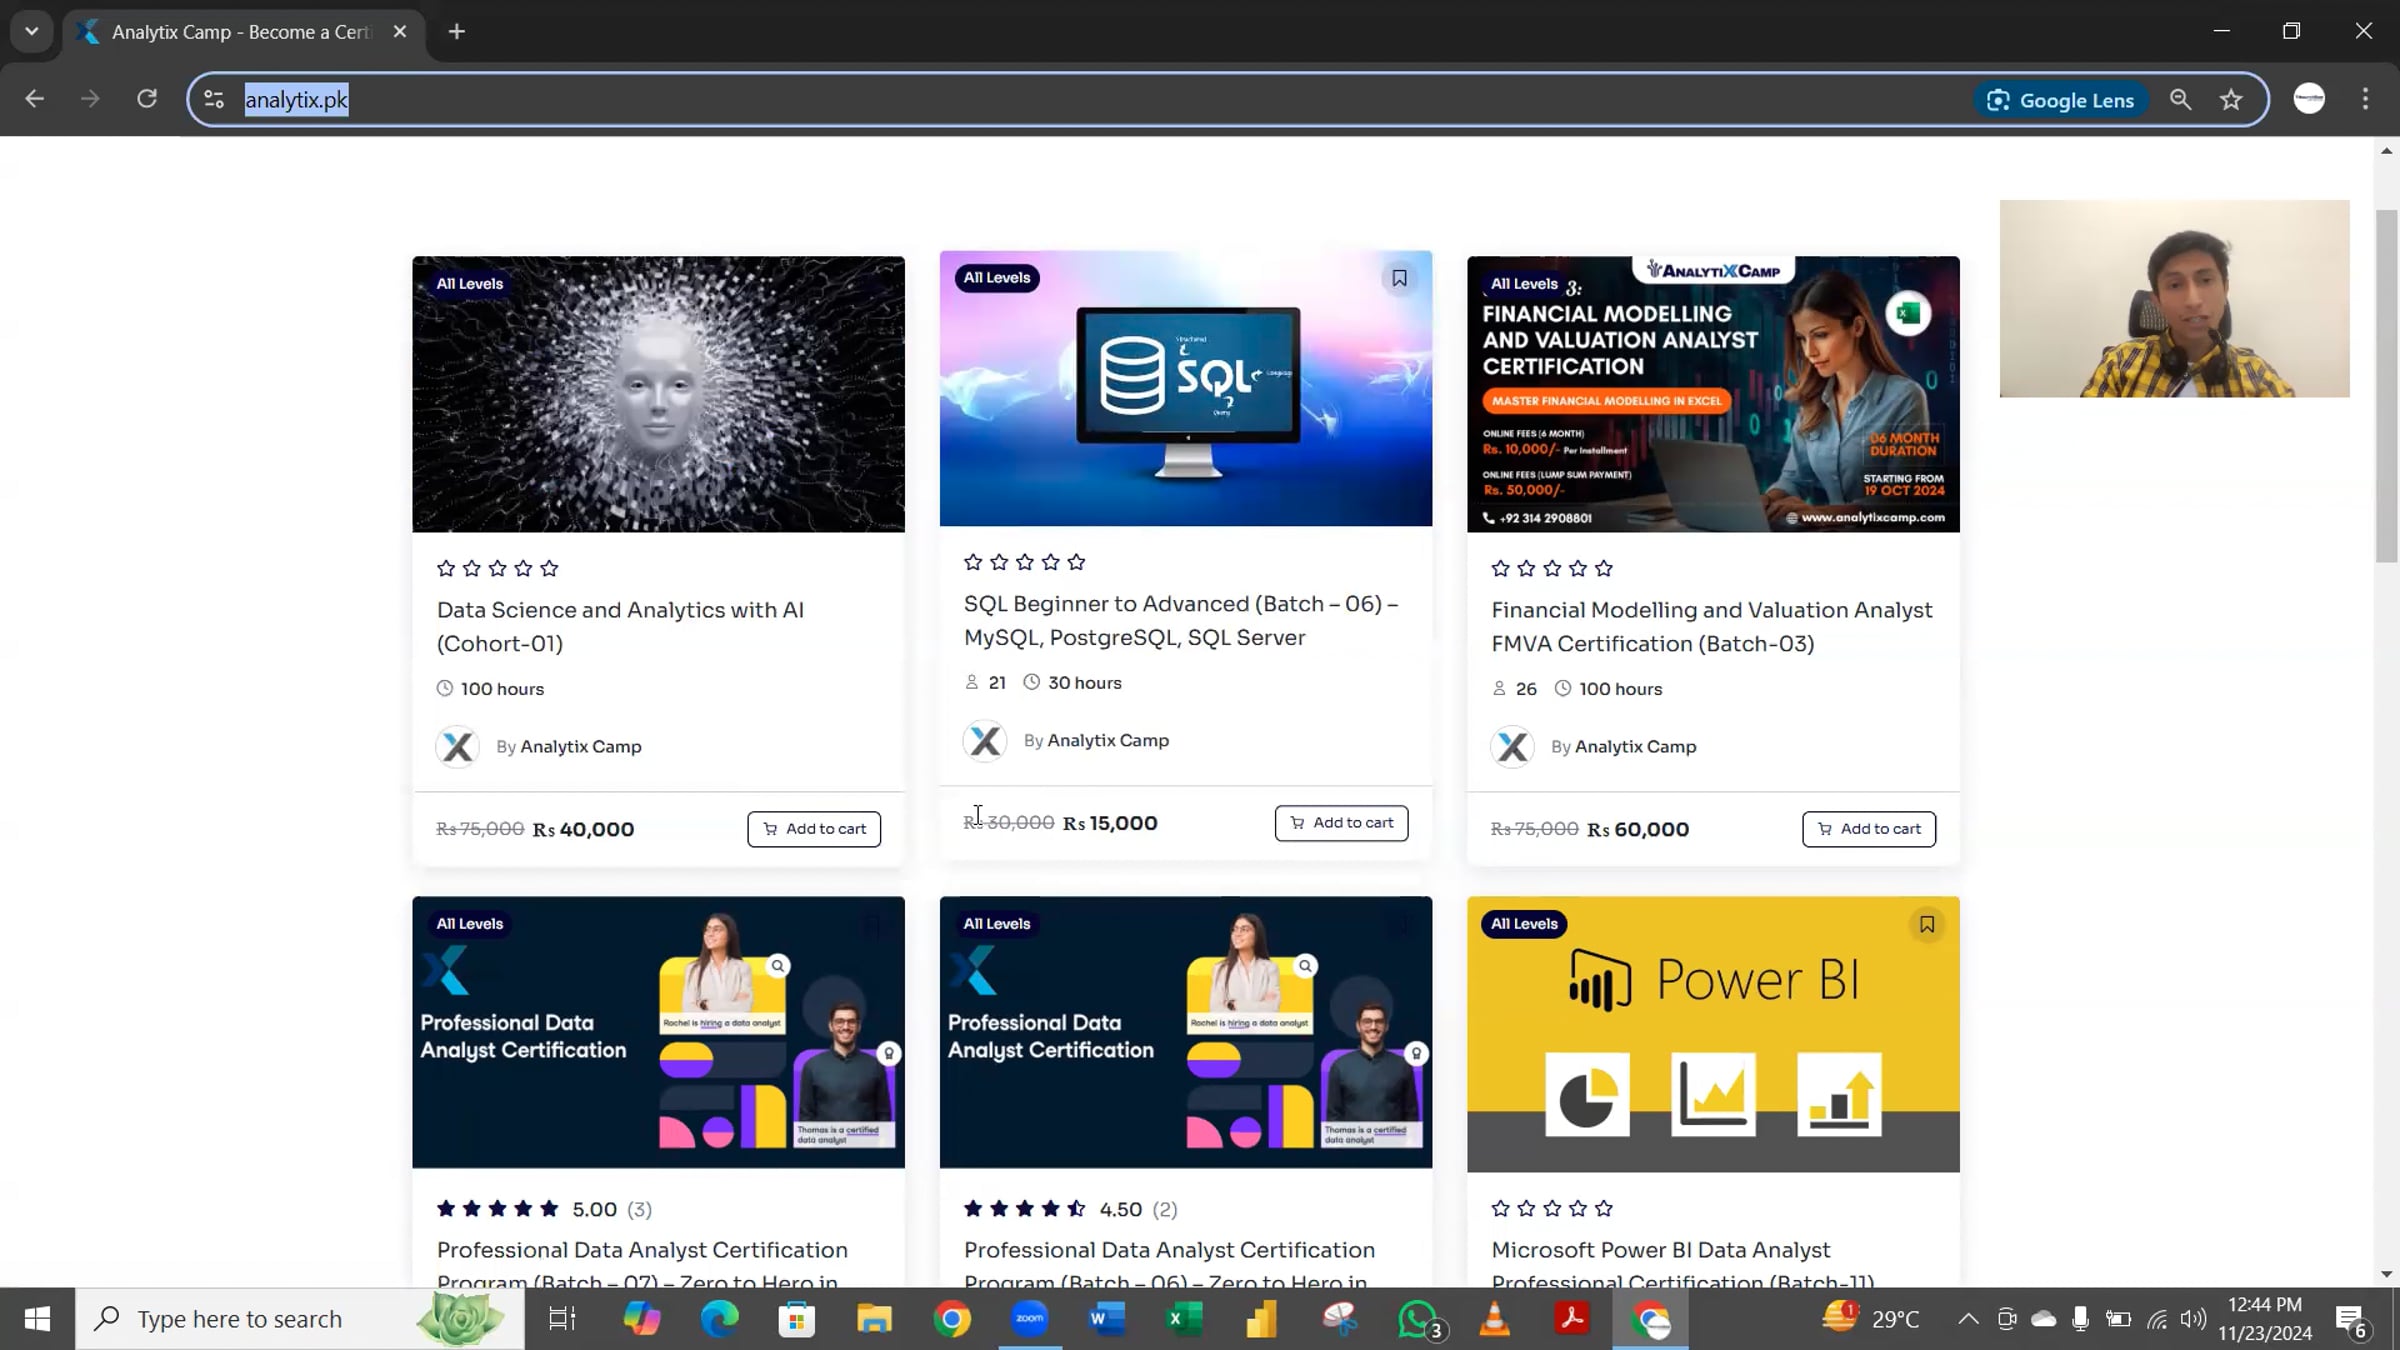Viewport: 2400px width, 1350px height.
Task: Toggle the bookmark on the Power BI course card
Action: [1927, 924]
